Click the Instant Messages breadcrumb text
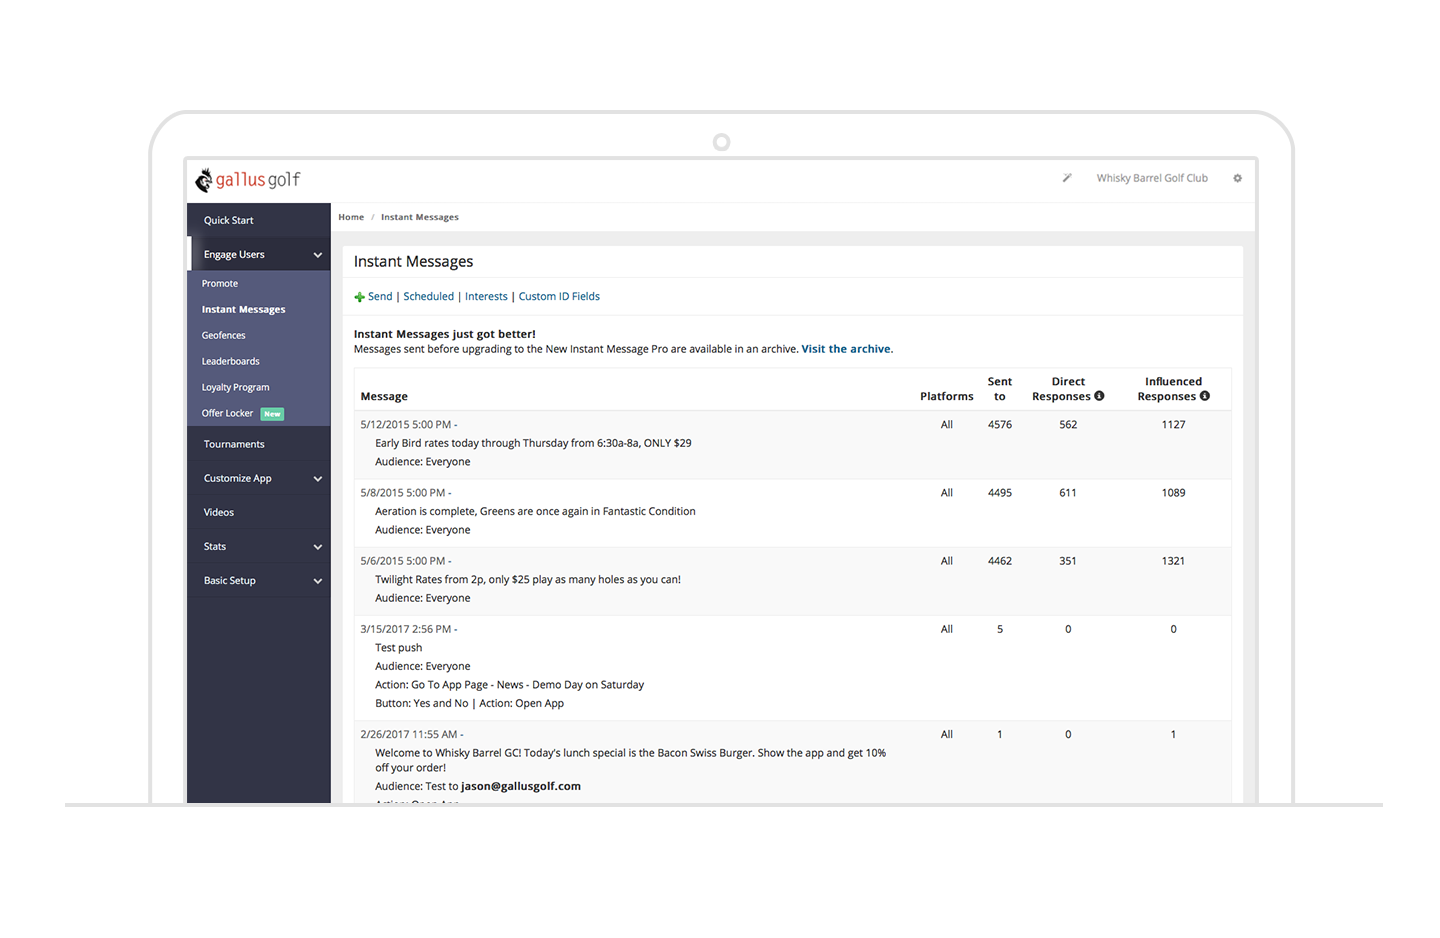Image resolution: width=1440 pixels, height=938 pixels. click(x=420, y=217)
